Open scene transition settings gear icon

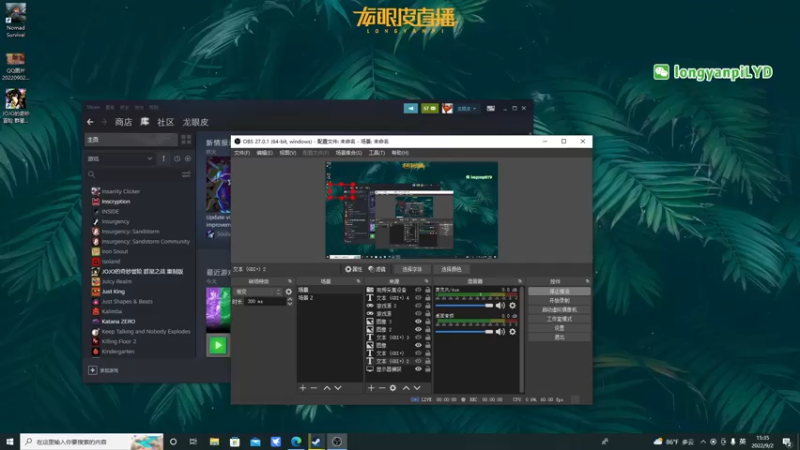click(x=289, y=292)
